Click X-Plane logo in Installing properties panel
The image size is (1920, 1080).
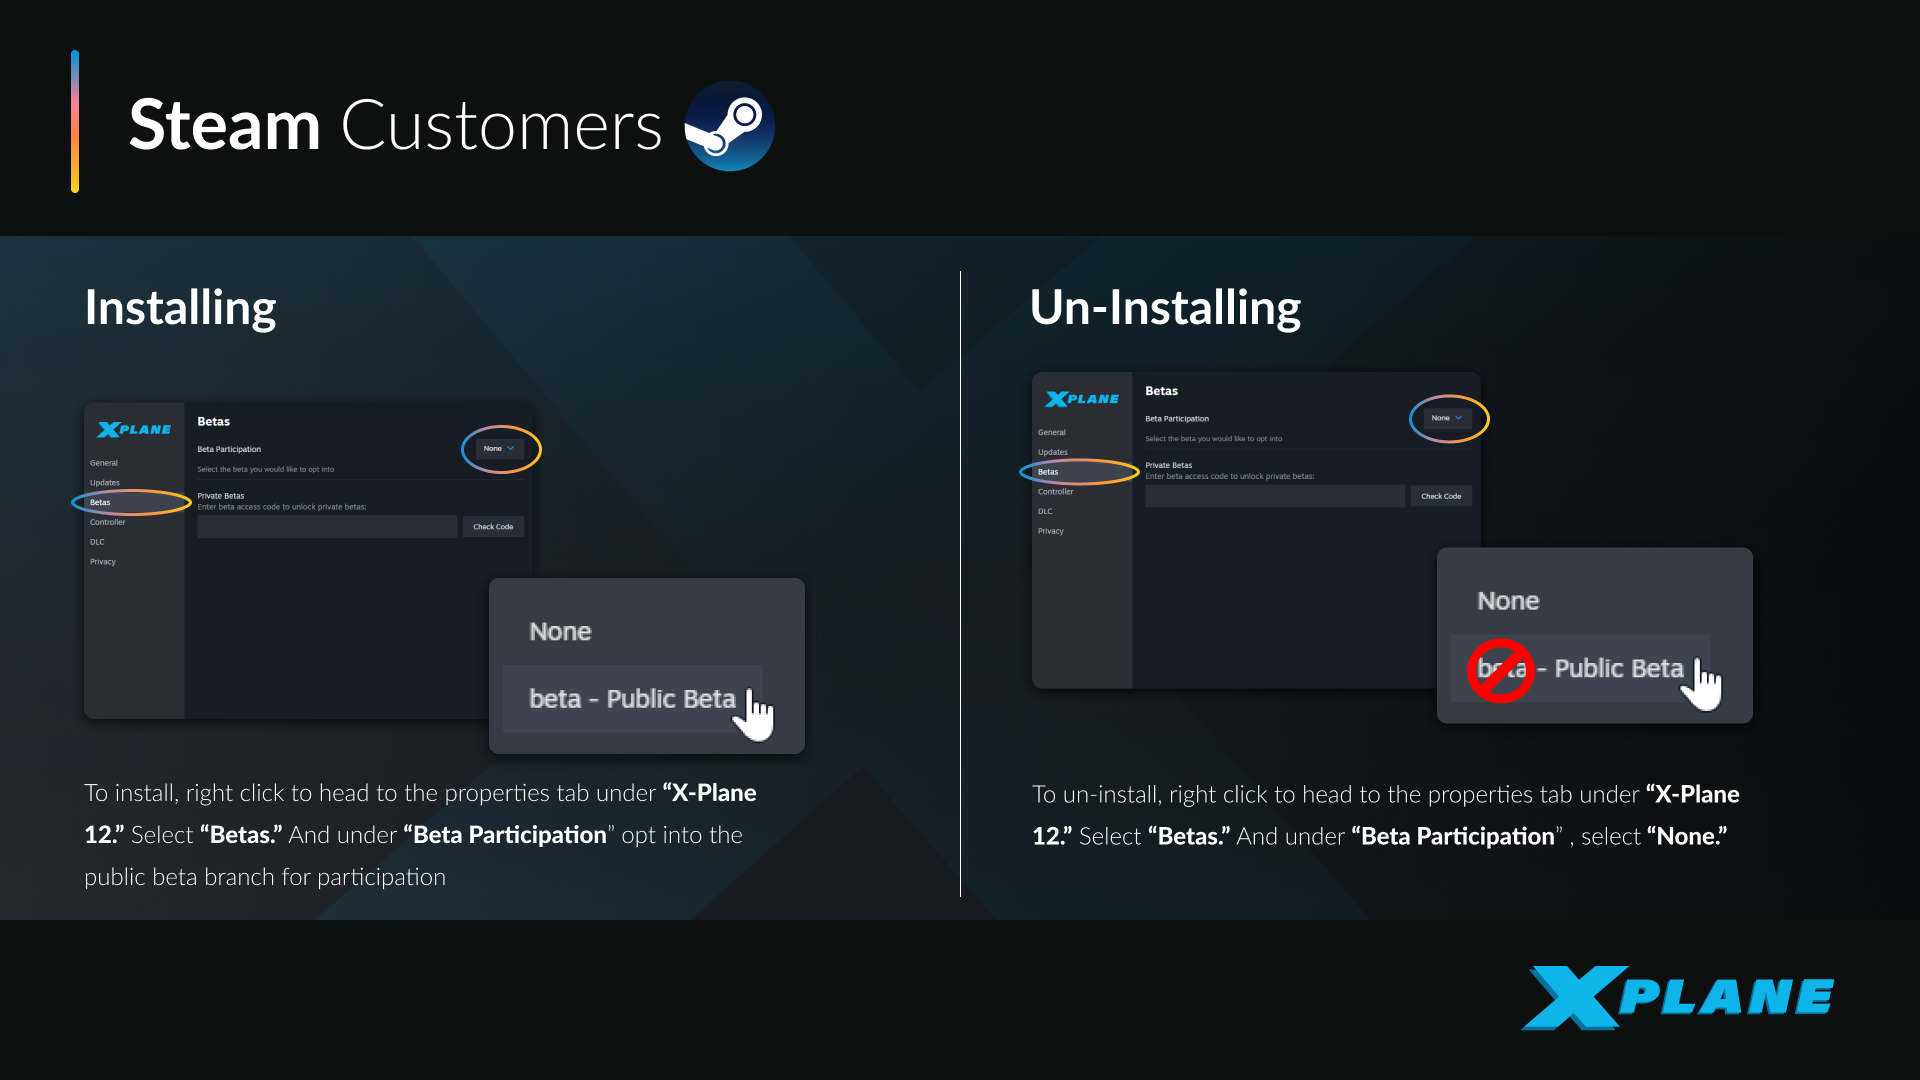pos(134,430)
